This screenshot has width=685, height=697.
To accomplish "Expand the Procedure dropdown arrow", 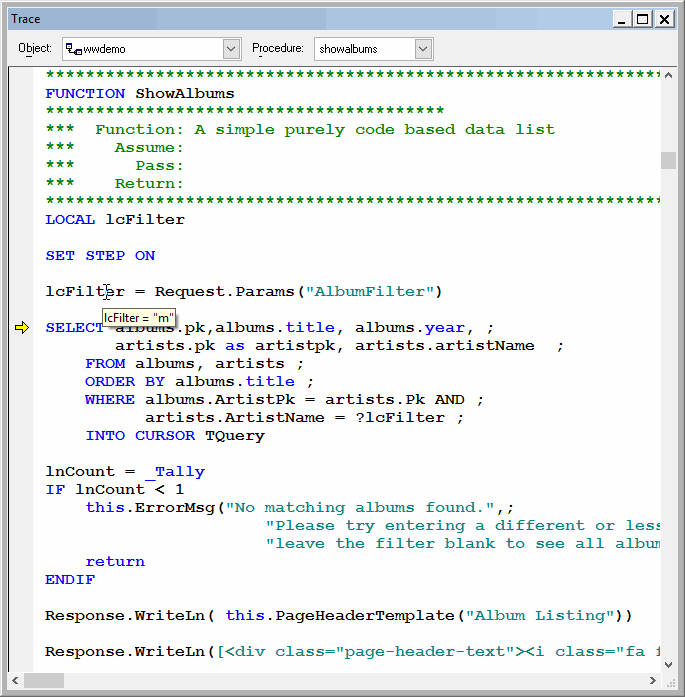I will [x=423, y=48].
